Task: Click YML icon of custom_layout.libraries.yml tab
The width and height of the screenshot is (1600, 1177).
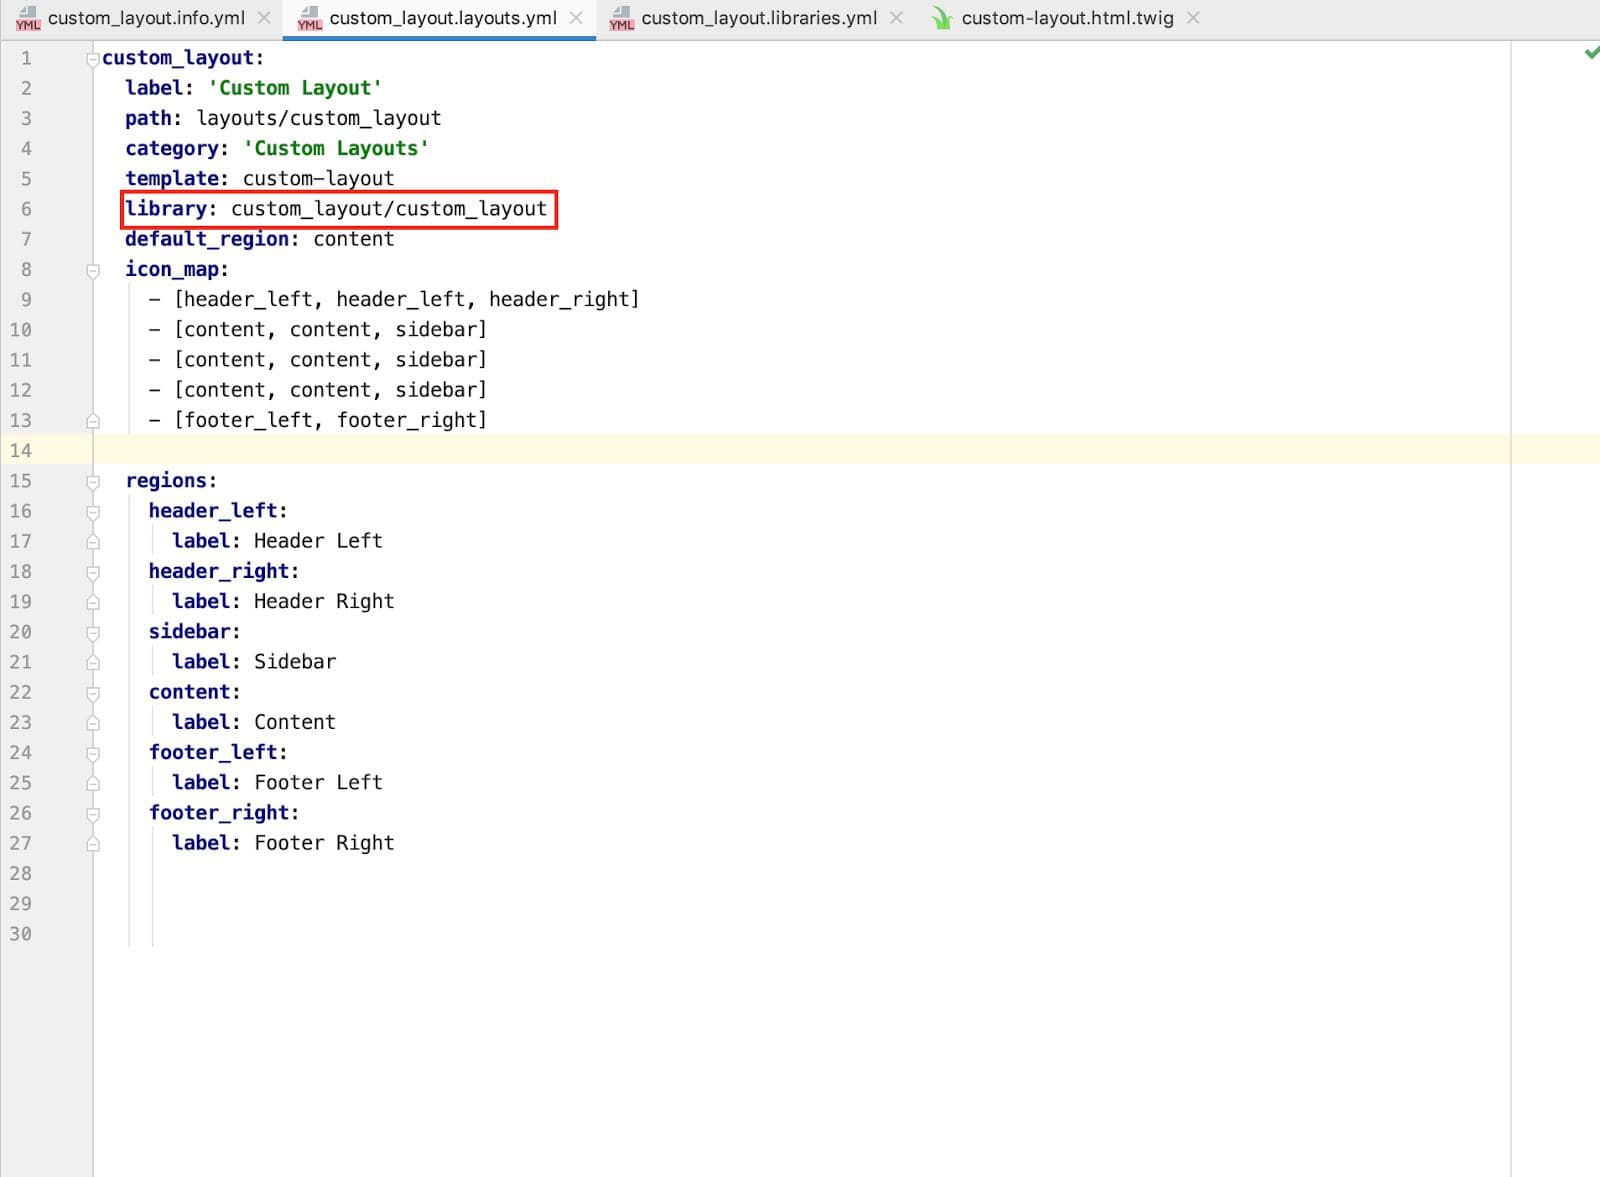Action: point(622,18)
